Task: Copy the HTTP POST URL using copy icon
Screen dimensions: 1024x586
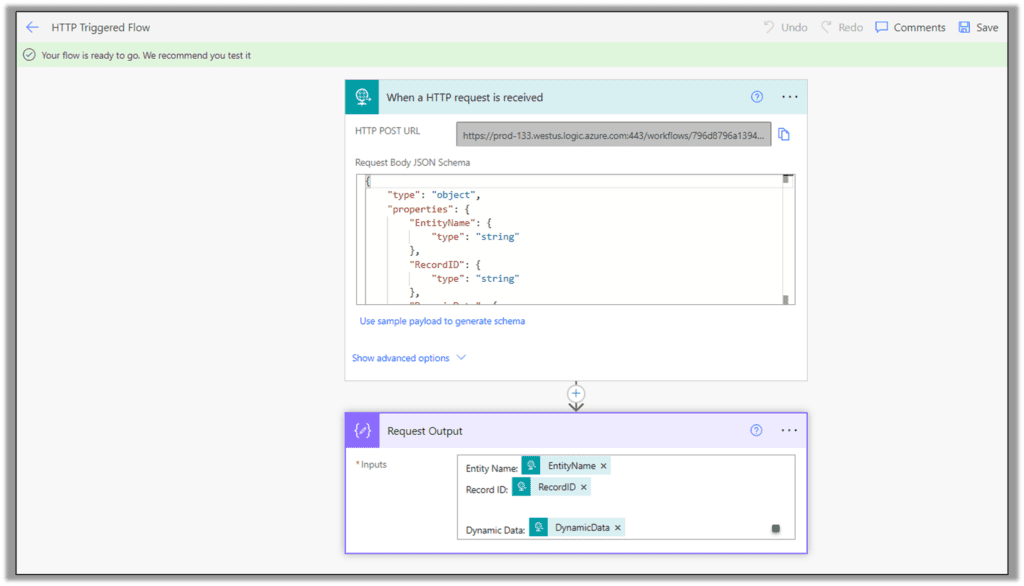Action: point(784,133)
